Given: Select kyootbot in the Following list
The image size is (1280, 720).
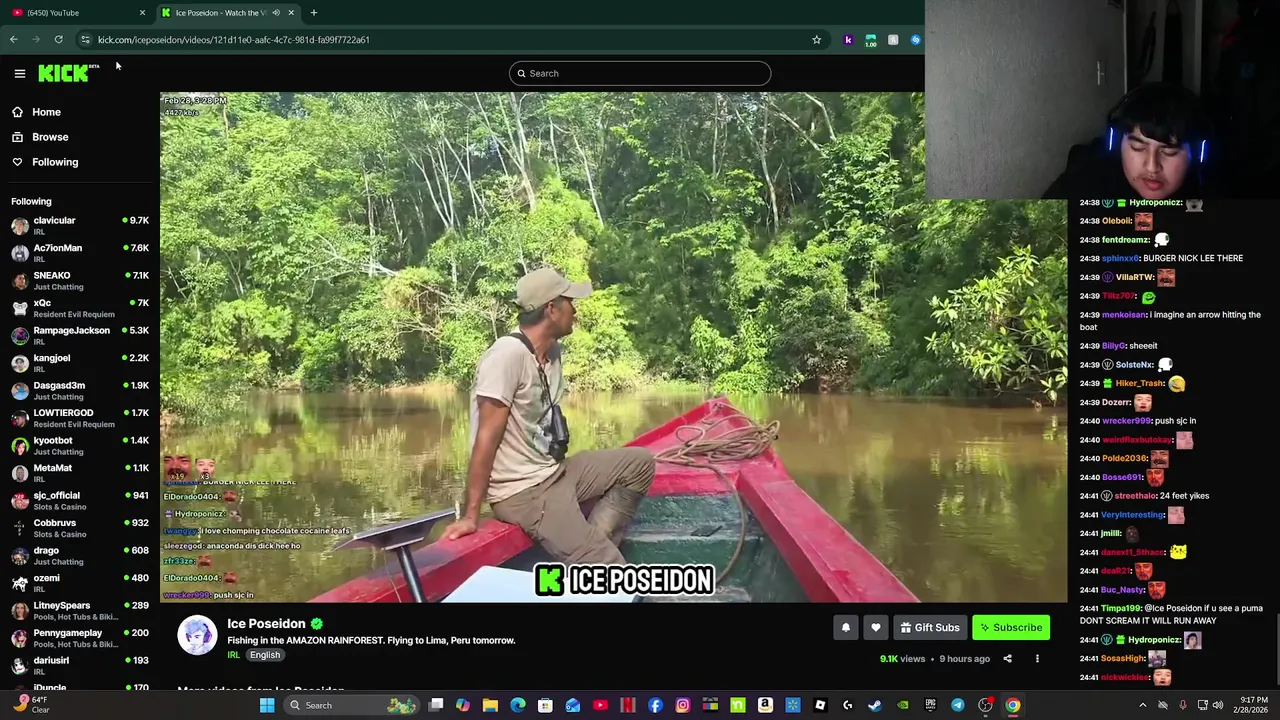Looking at the screenshot, I should pyautogui.click(x=80, y=445).
